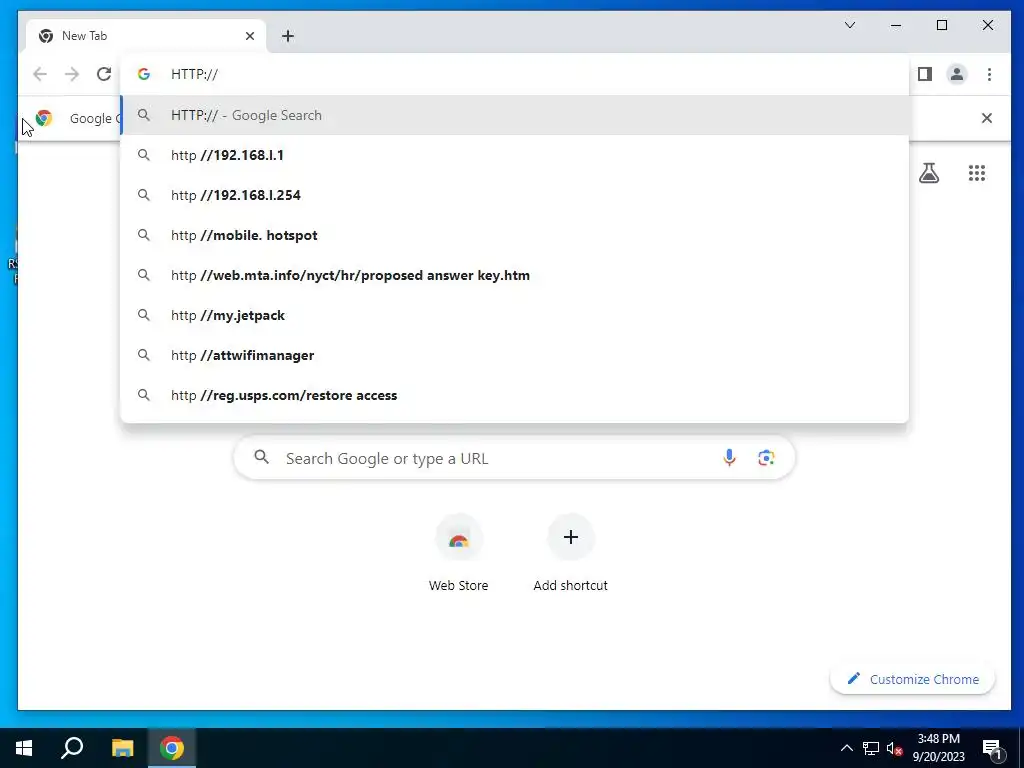1024x768 pixels.
Task: Go forward with the forward arrow
Action: pos(72,74)
